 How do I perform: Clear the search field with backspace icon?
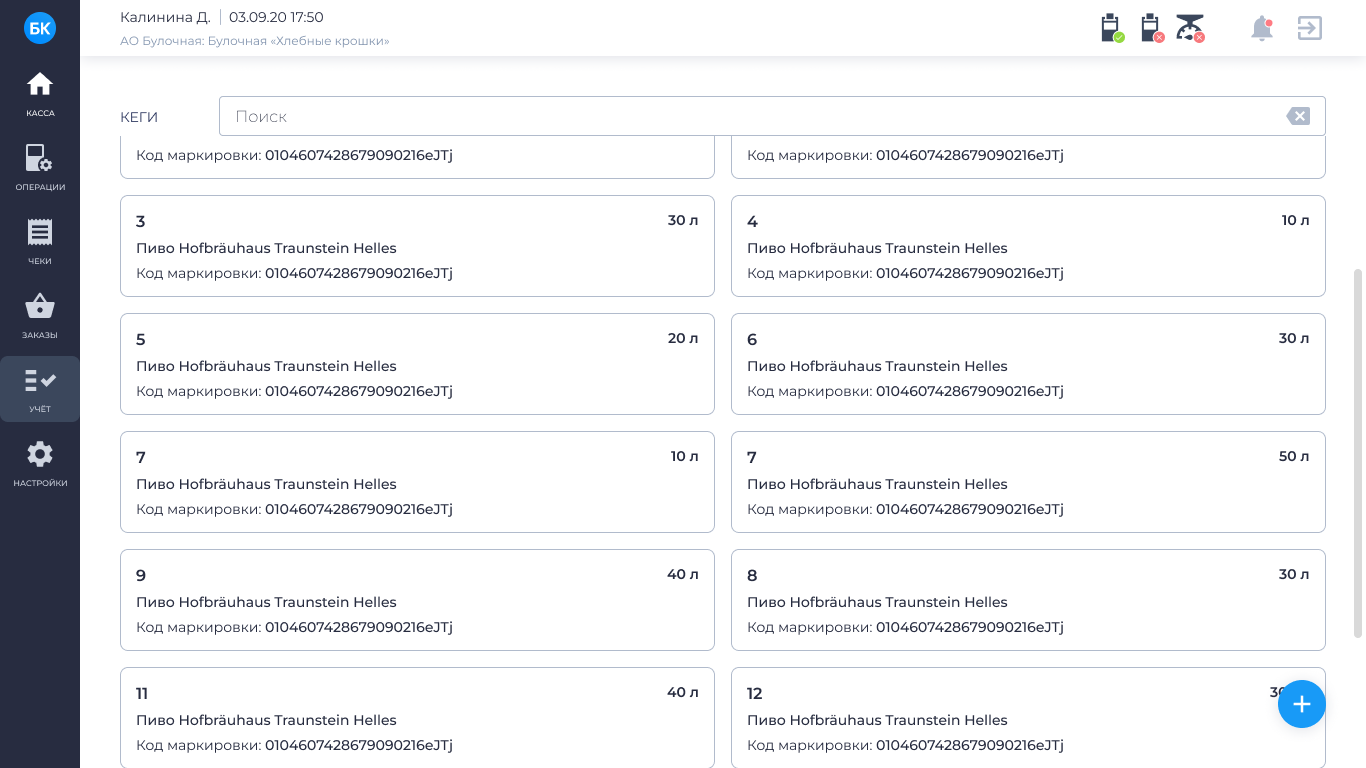[x=1298, y=116]
